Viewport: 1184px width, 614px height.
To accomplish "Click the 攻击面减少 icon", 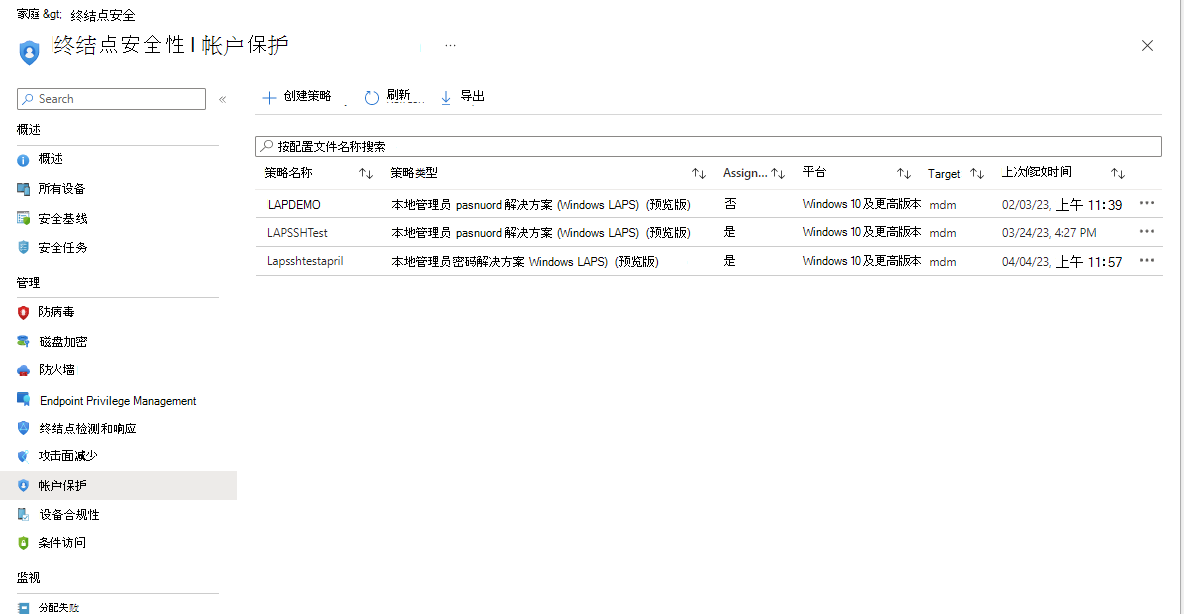I will click(23, 456).
